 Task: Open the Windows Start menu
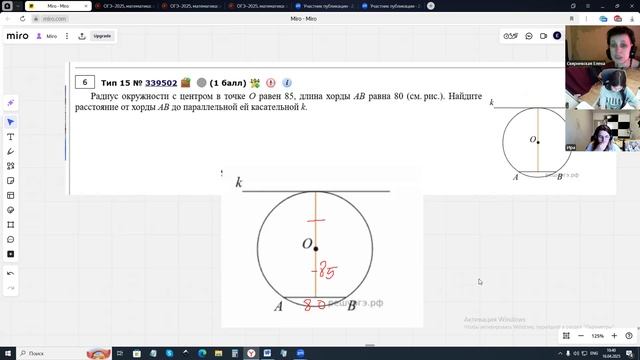pos(8,353)
